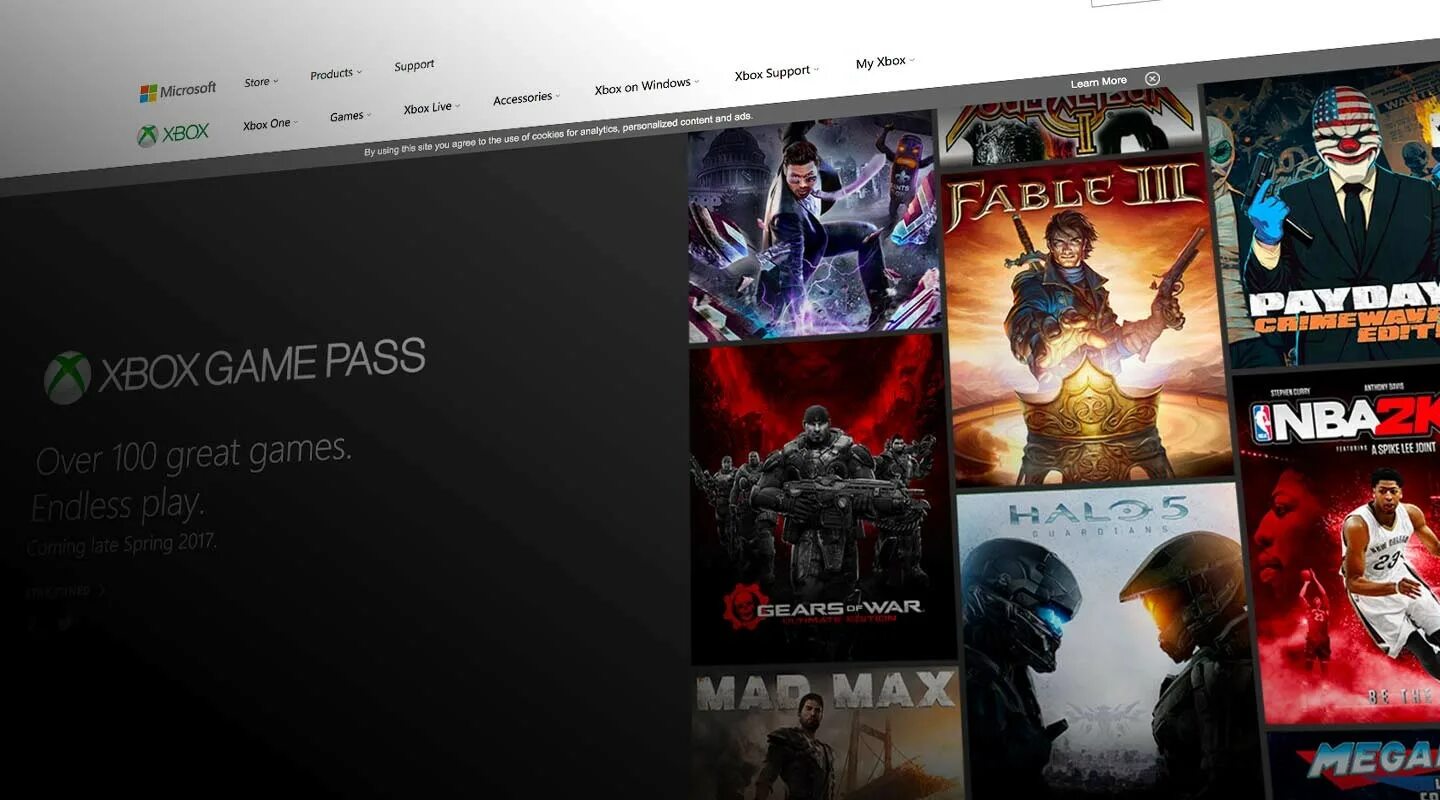Open the Mega Man game cover
The height and width of the screenshot is (800, 1440).
1354,765
